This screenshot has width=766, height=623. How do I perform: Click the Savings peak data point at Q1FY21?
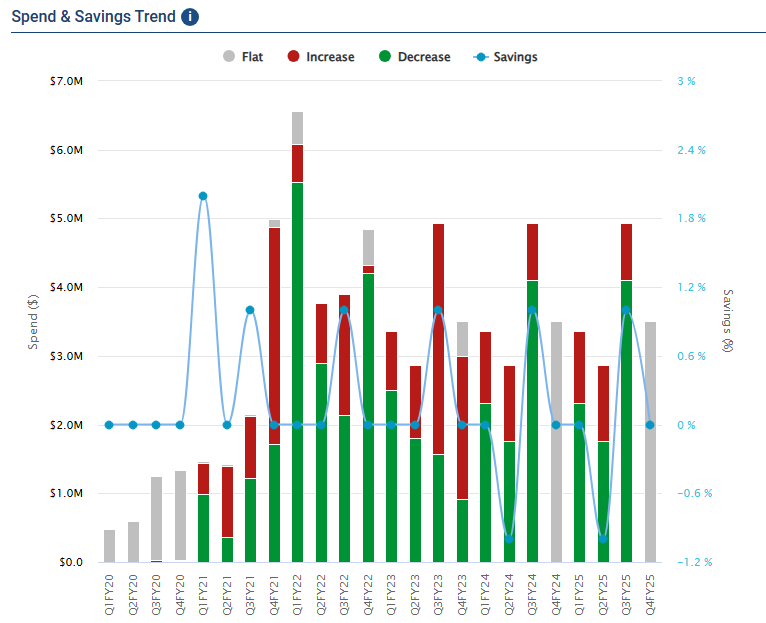coord(203,196)
